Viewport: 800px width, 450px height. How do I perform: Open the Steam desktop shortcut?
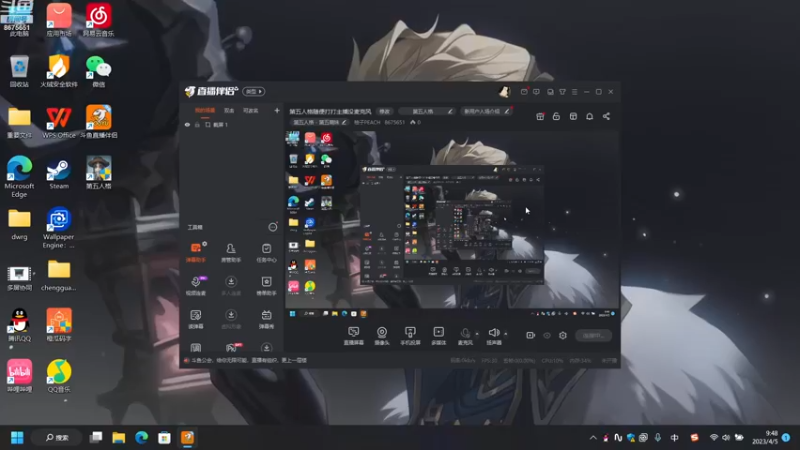(59, 174)
